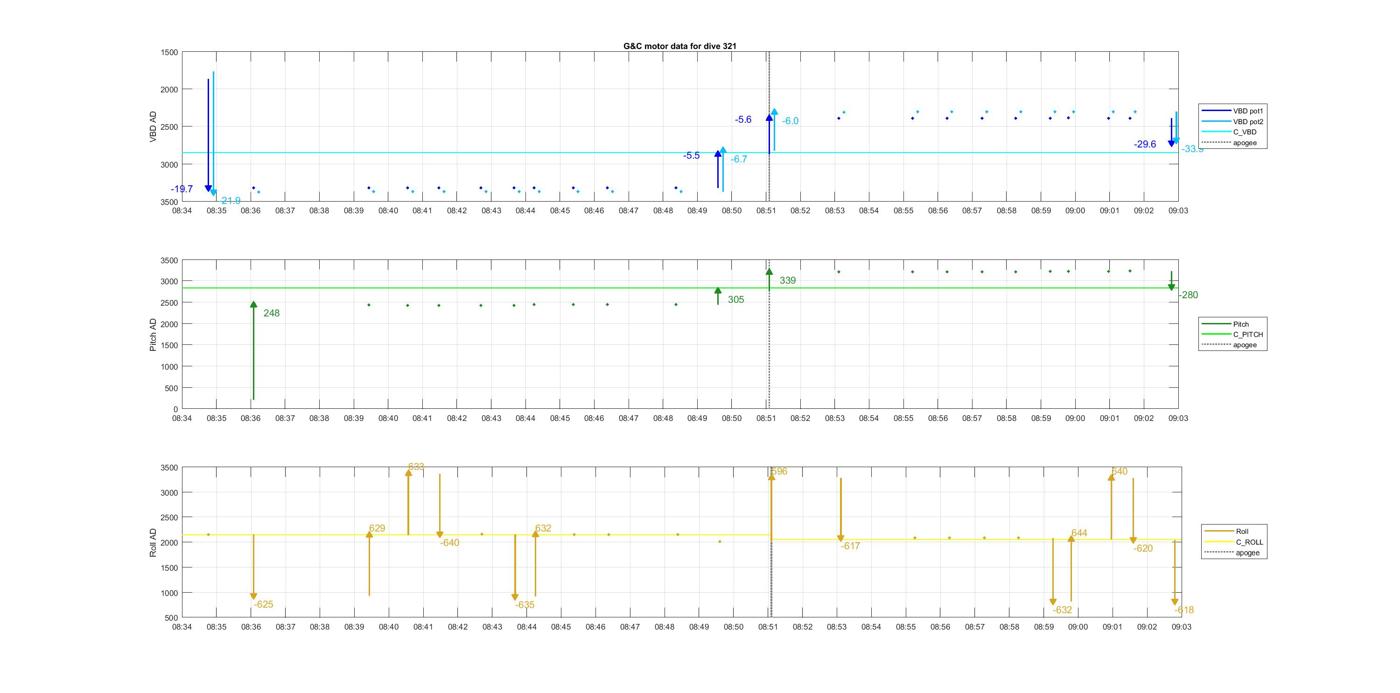Click 'apogee' in the VBD plot legend
This screenshot has width=1400, height=693.
point(1230,143)
